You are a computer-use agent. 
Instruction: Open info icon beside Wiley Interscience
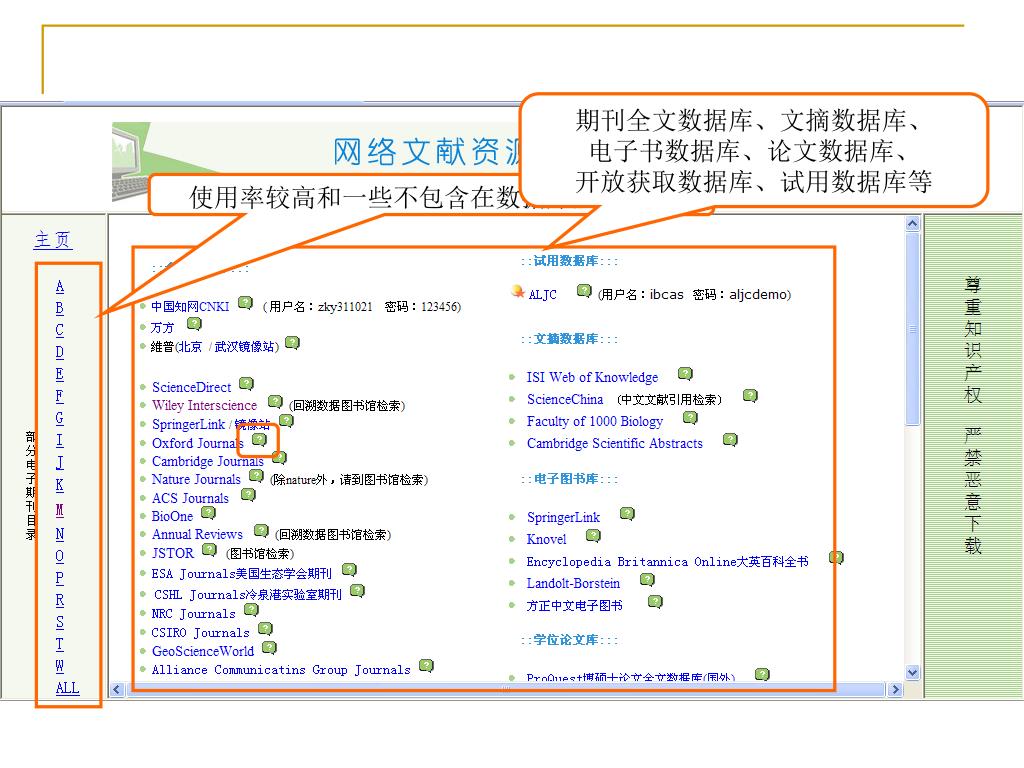276,401
